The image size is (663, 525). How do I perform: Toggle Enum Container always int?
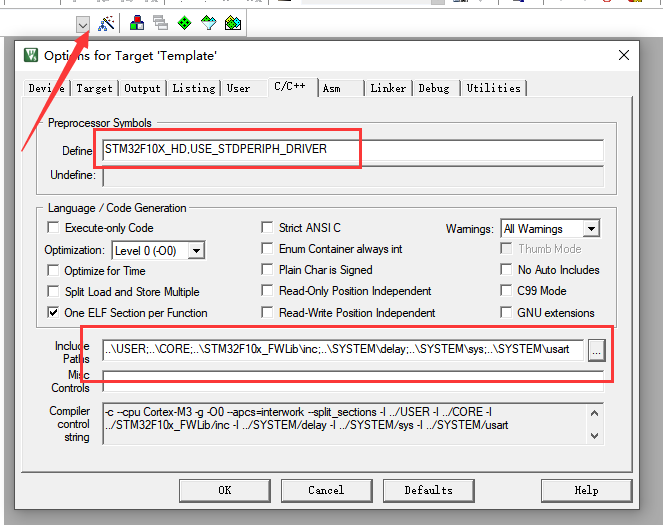(267, 249)
